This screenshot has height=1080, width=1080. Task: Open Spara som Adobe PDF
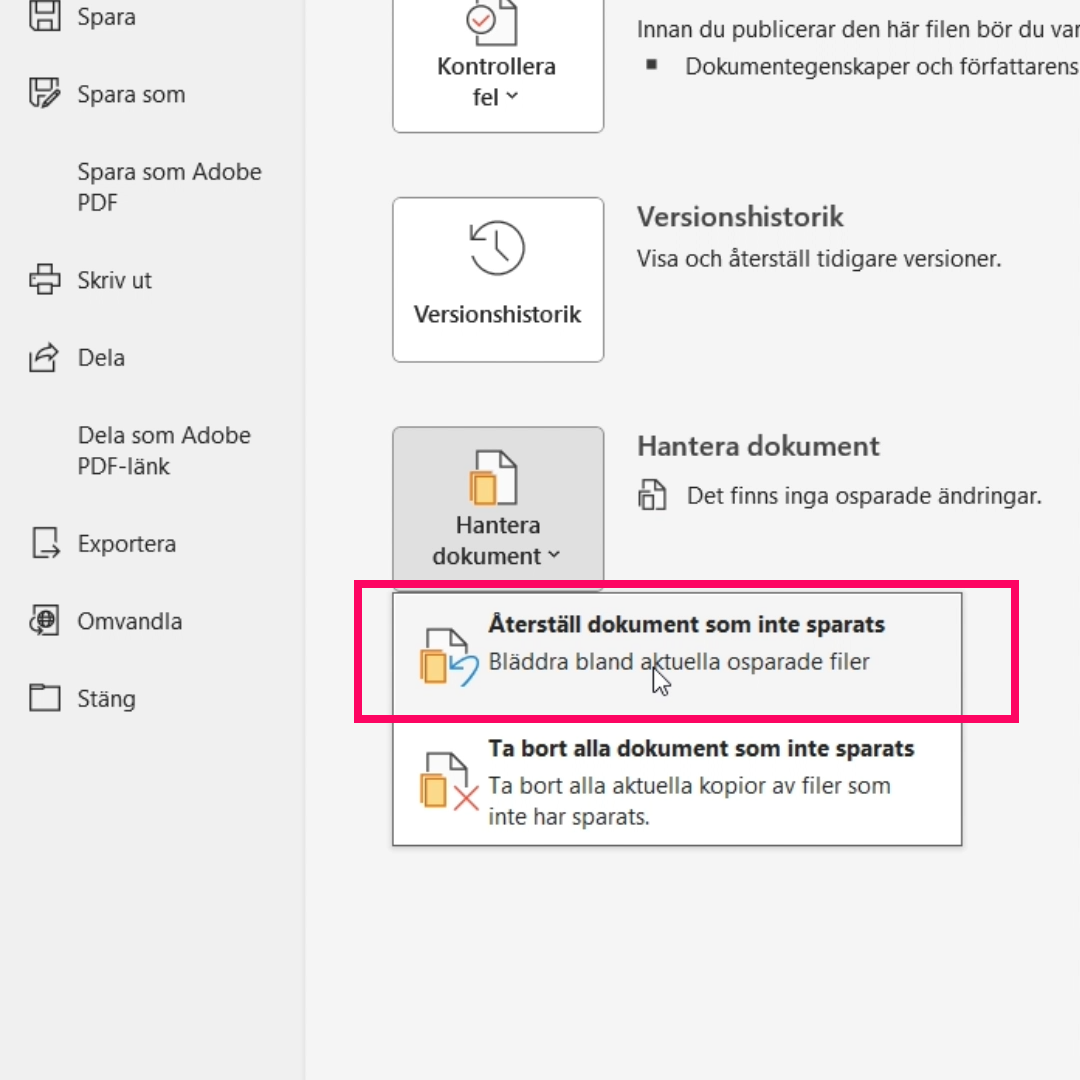point(169,187)
